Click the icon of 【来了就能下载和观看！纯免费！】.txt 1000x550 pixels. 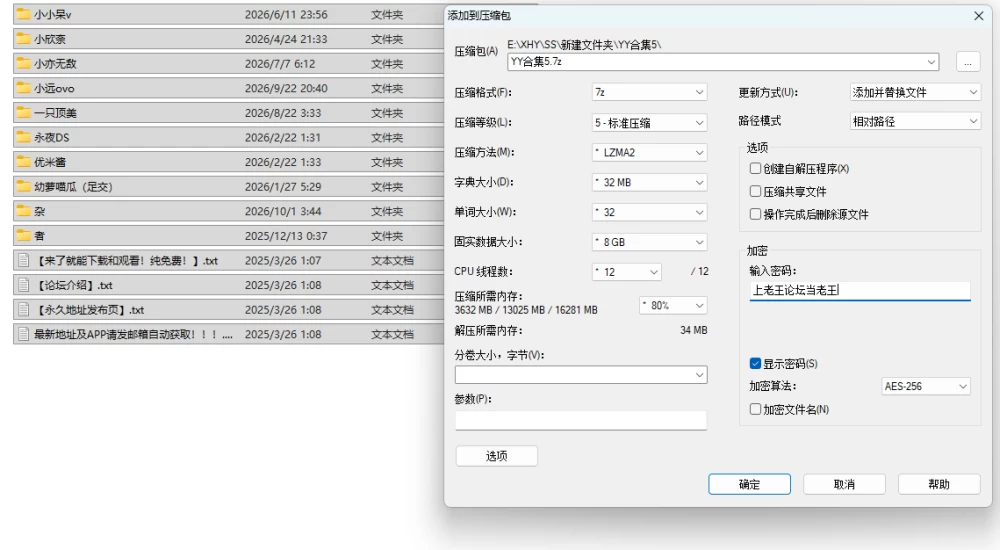[24, 260]
